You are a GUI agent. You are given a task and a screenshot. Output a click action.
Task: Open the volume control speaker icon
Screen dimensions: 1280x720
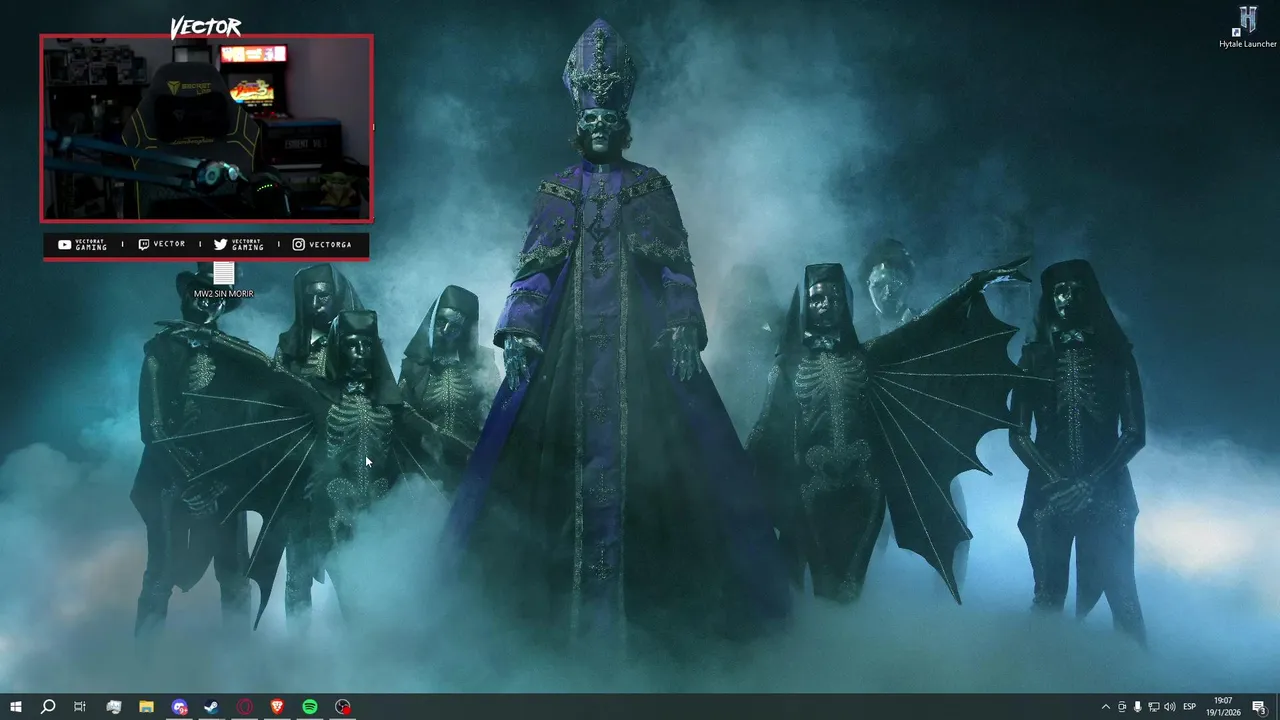pos(1170,707)
